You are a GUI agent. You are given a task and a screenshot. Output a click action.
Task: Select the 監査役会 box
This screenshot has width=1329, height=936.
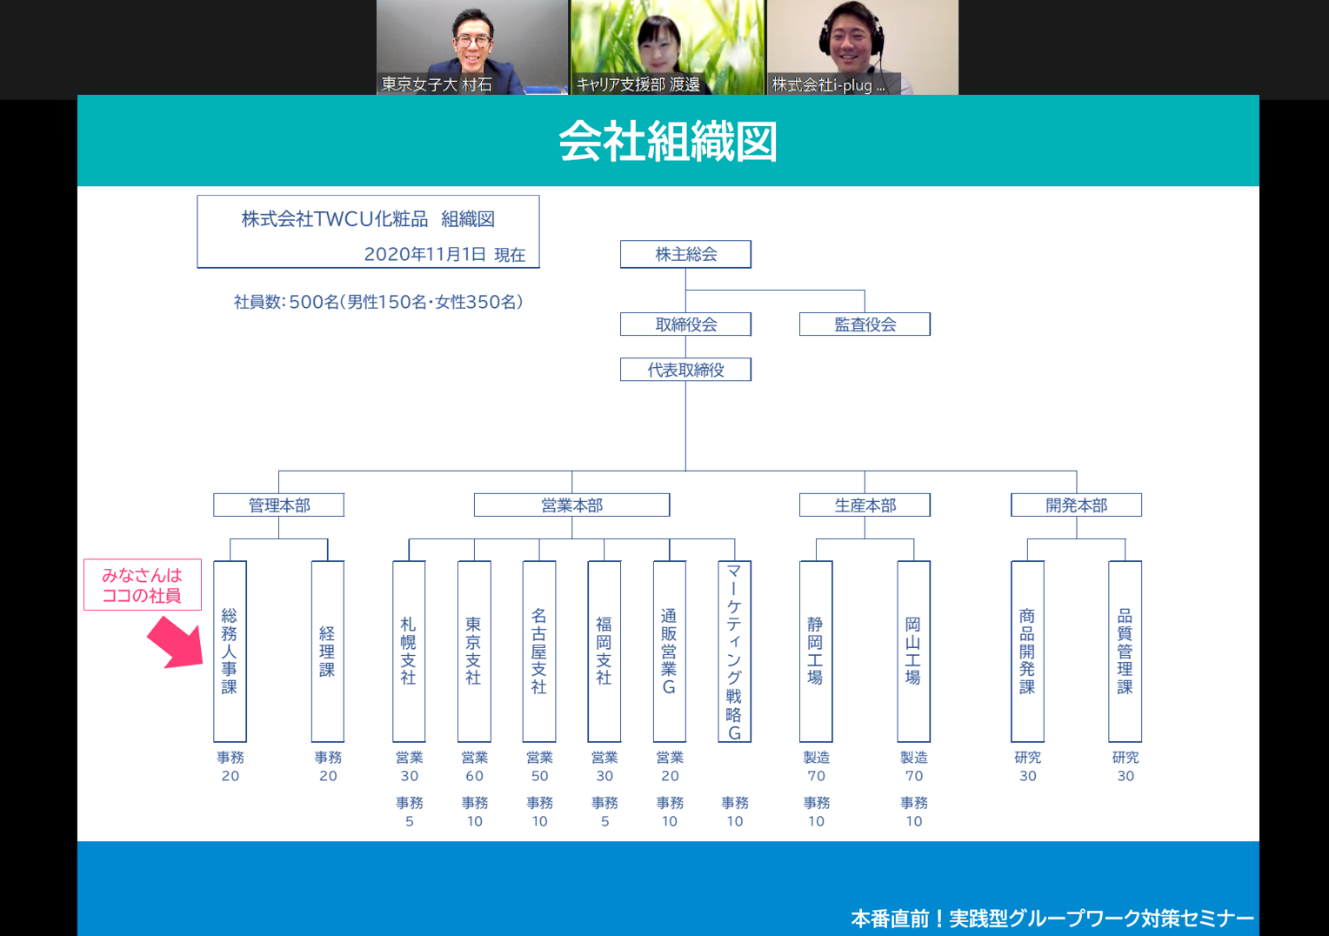pos(864,323)
